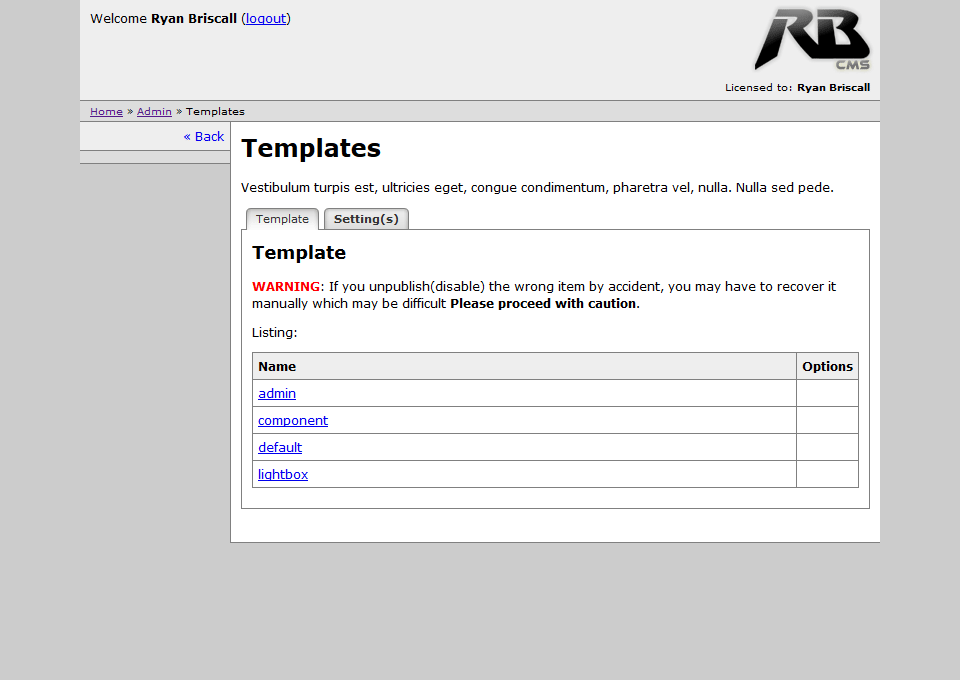Switch to the Template tab
This screenshot has width=960, height=680.
[282, 219]
